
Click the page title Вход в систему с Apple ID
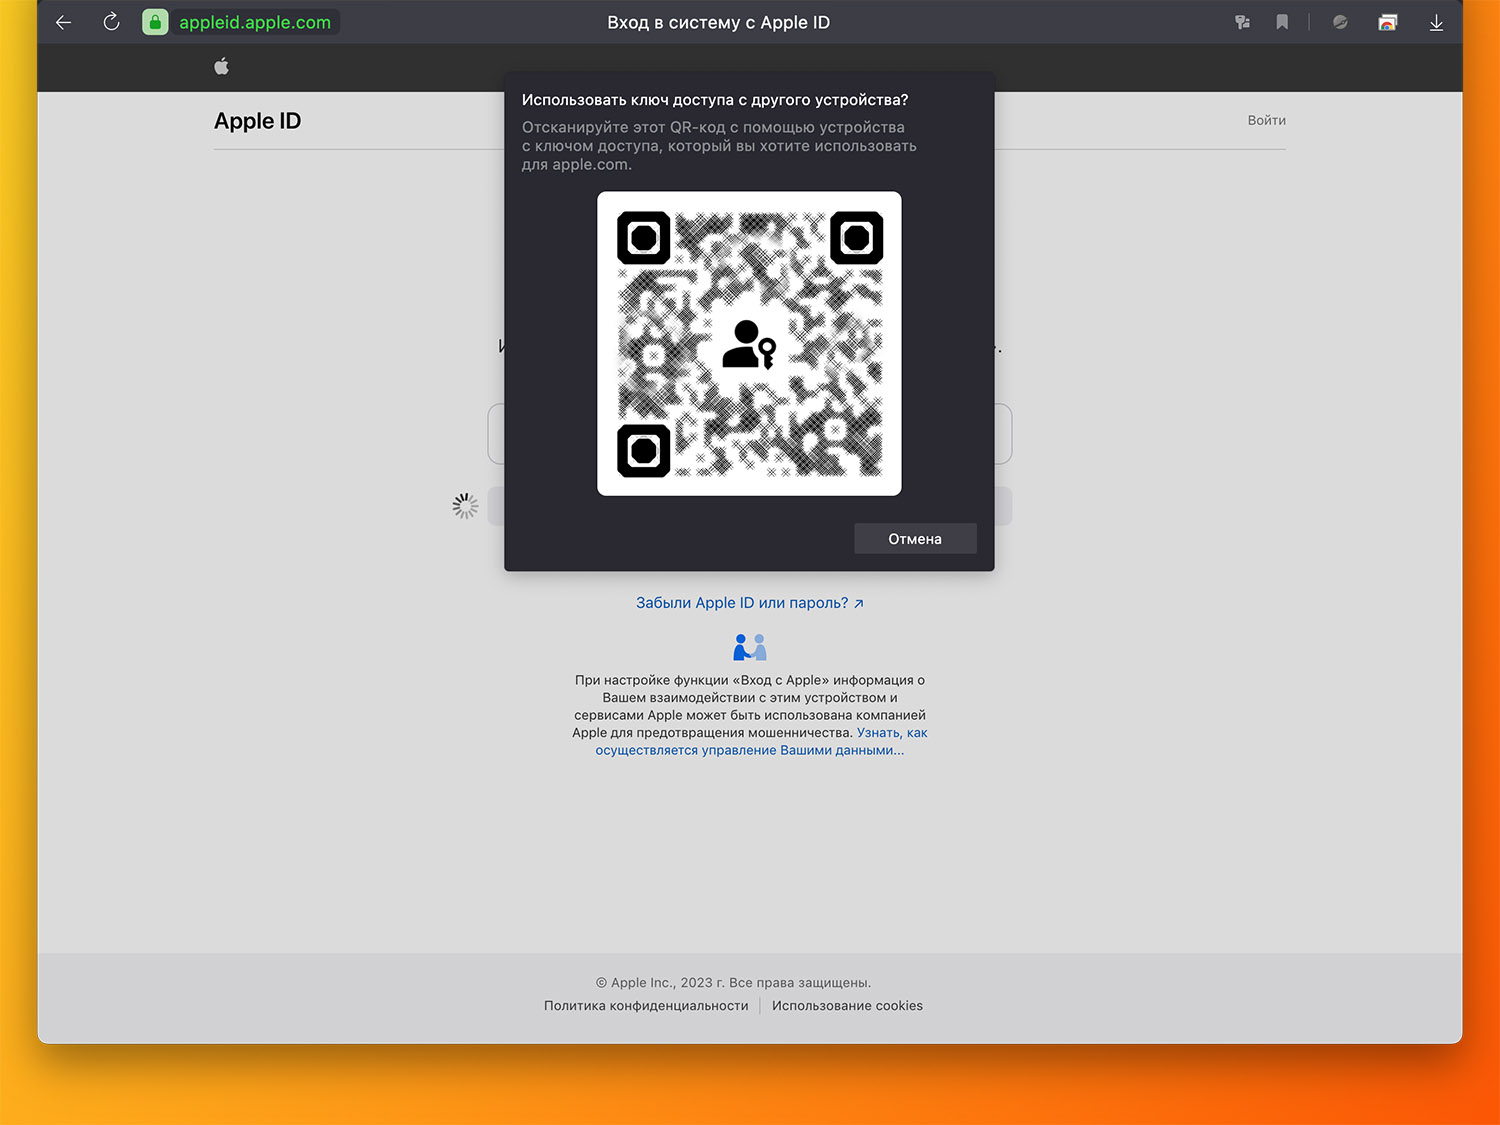click(719, 22)
